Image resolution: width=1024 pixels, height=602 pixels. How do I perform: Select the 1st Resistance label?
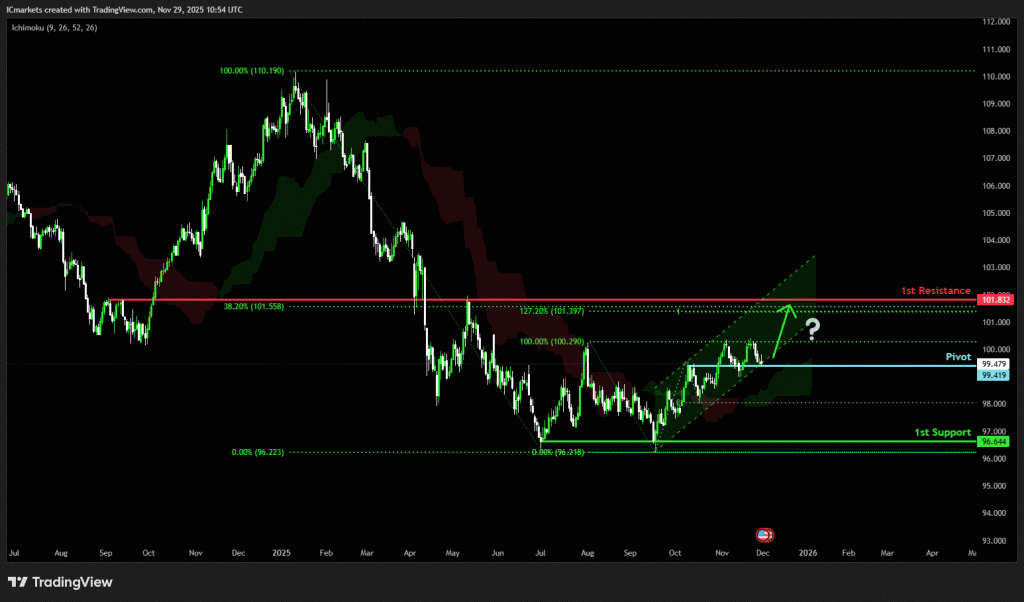click(935, 290)
